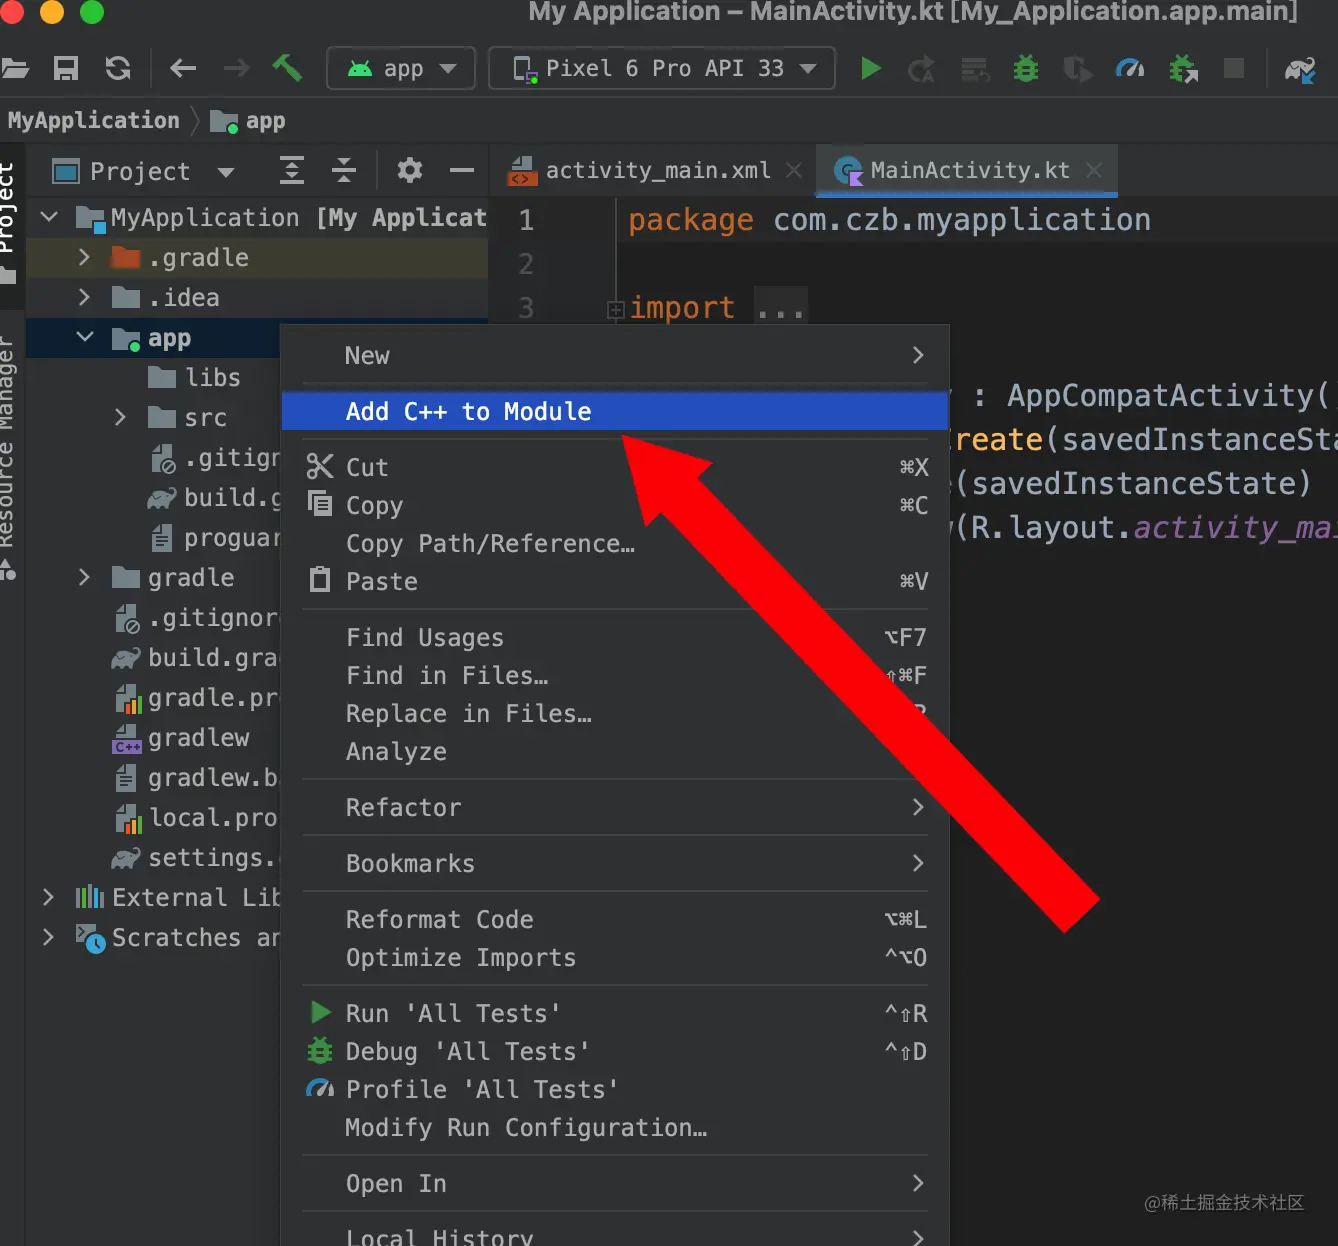Run 'All Tests' from context menu
The height and width of the screenshot is (1246, 1338).
click(x=615, y=1013)
